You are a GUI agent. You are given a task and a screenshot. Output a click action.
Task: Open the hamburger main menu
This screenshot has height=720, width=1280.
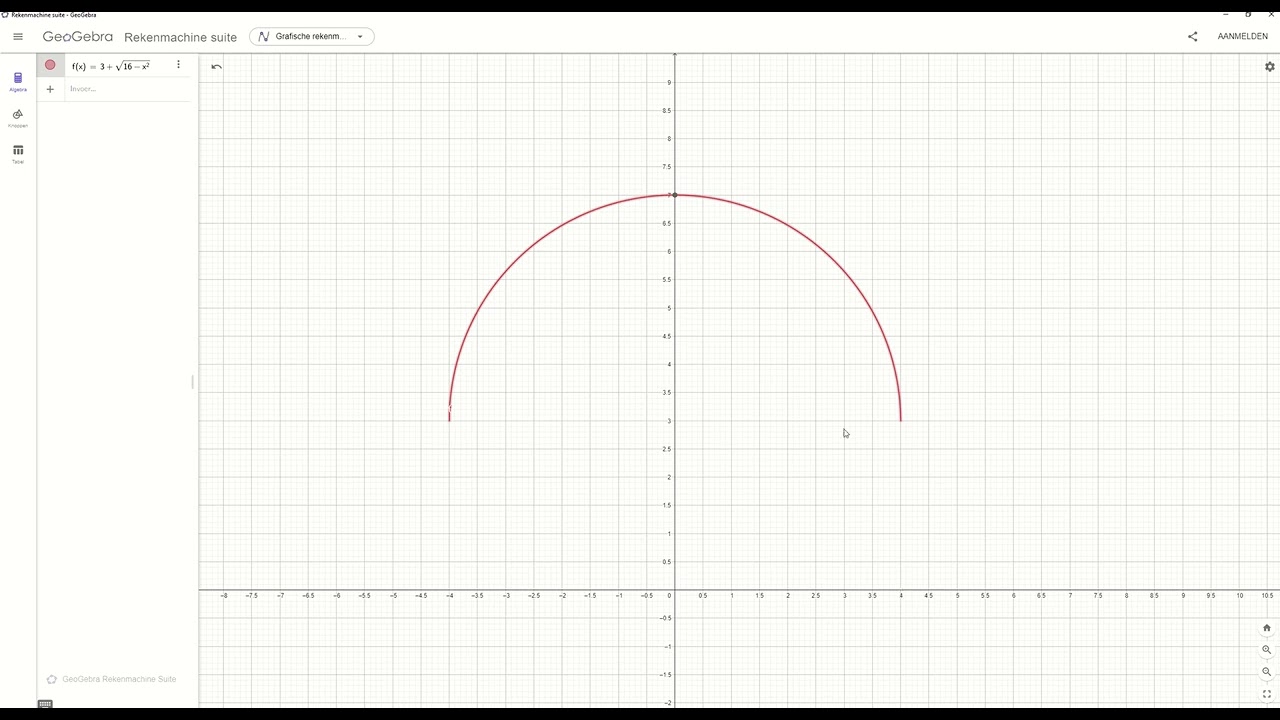click(x=18, y=37)
